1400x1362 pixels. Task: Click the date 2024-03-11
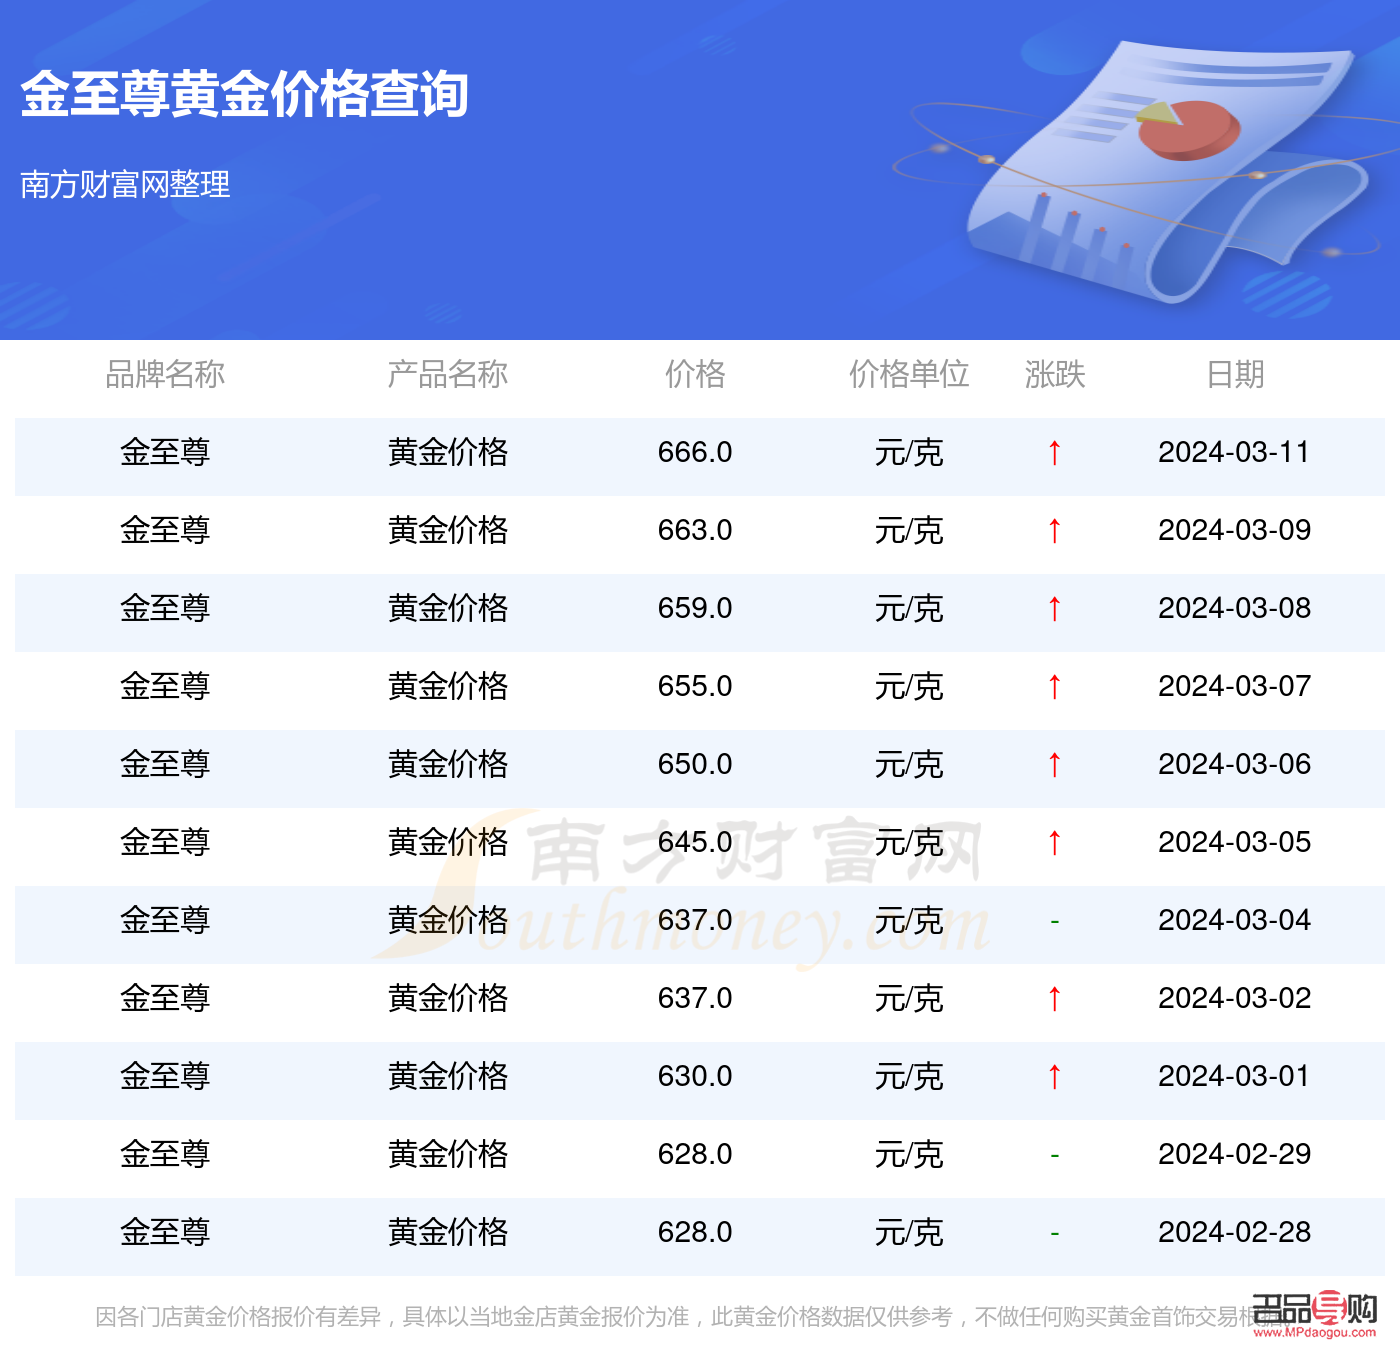[x=1234, y=452]
